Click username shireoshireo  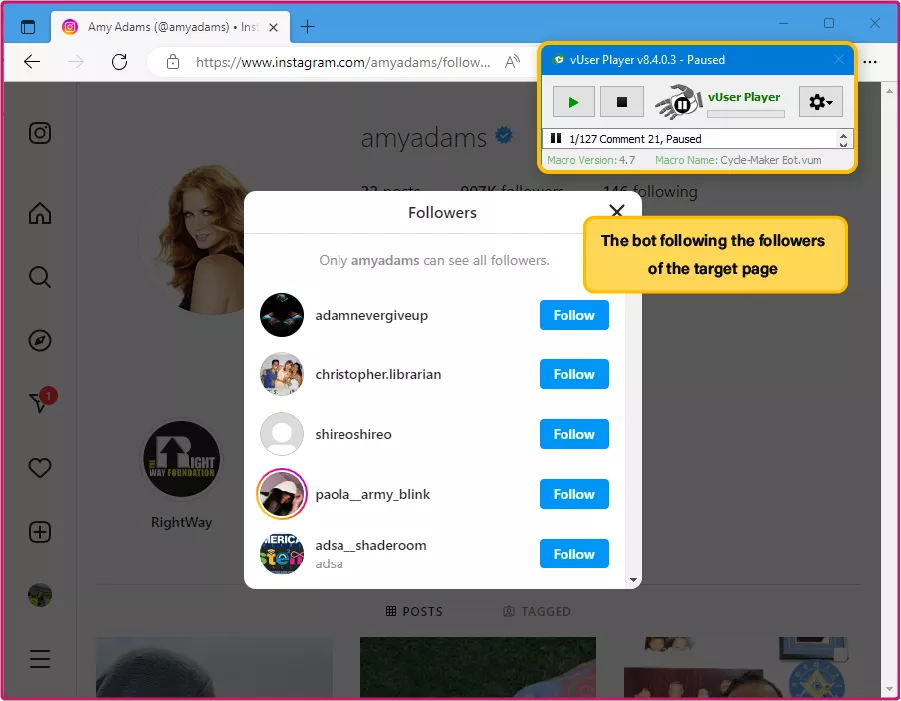tap(353, 434)
